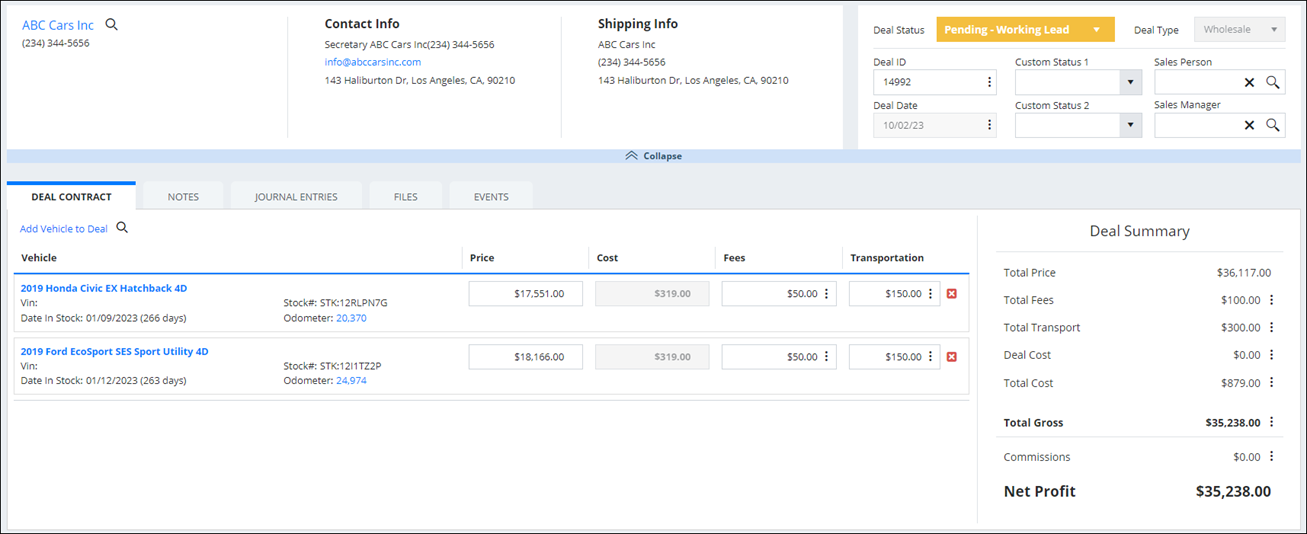Image resolution: width=1307 pixels, height=534 pixels.
Task: Open the 2019 Honda Civic EX Hatchback link
Action: coord(104,288)
